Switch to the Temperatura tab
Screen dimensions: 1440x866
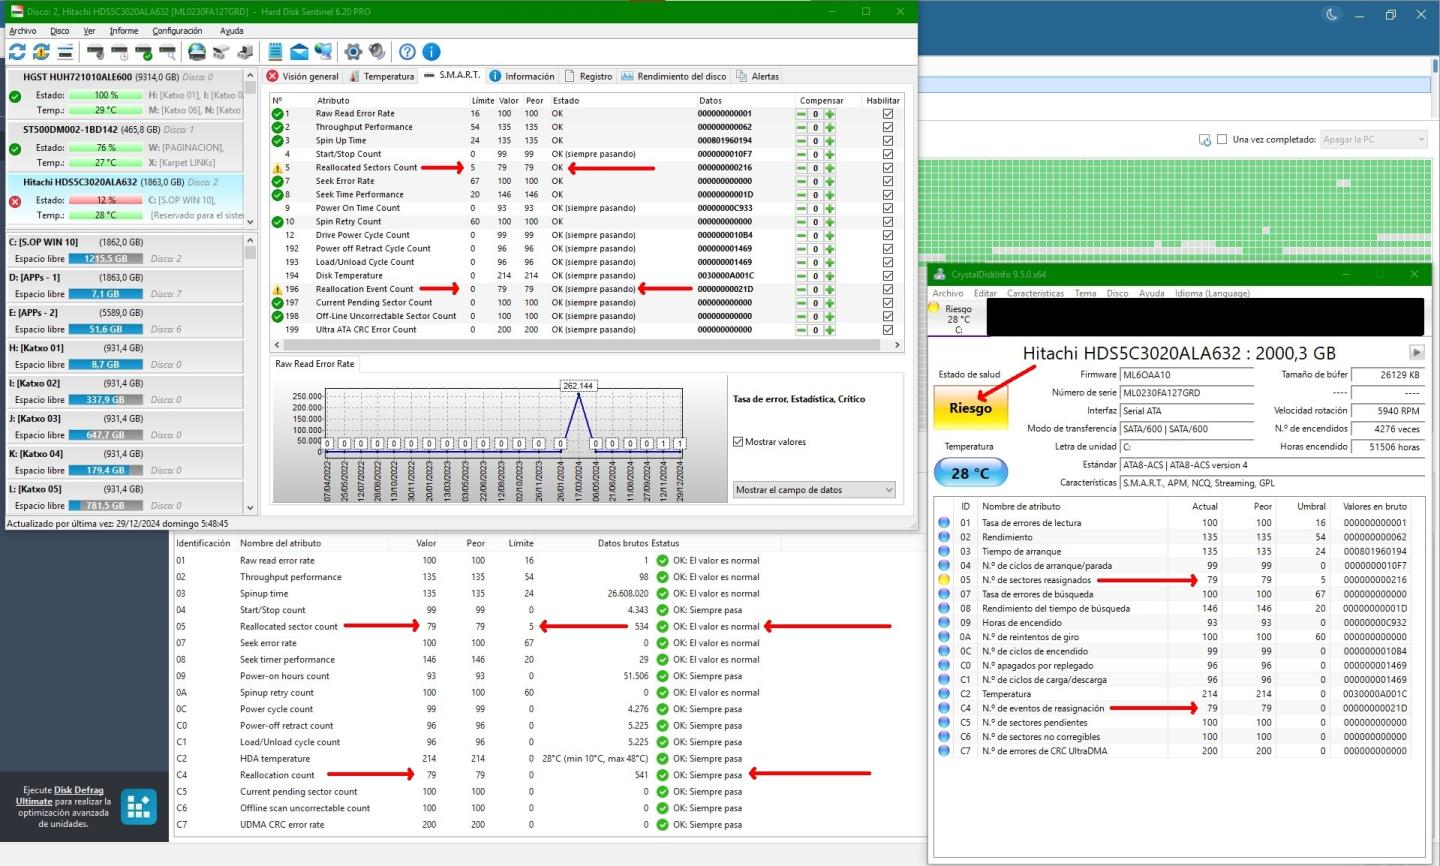pyautogui.click(x=381, y=76)
